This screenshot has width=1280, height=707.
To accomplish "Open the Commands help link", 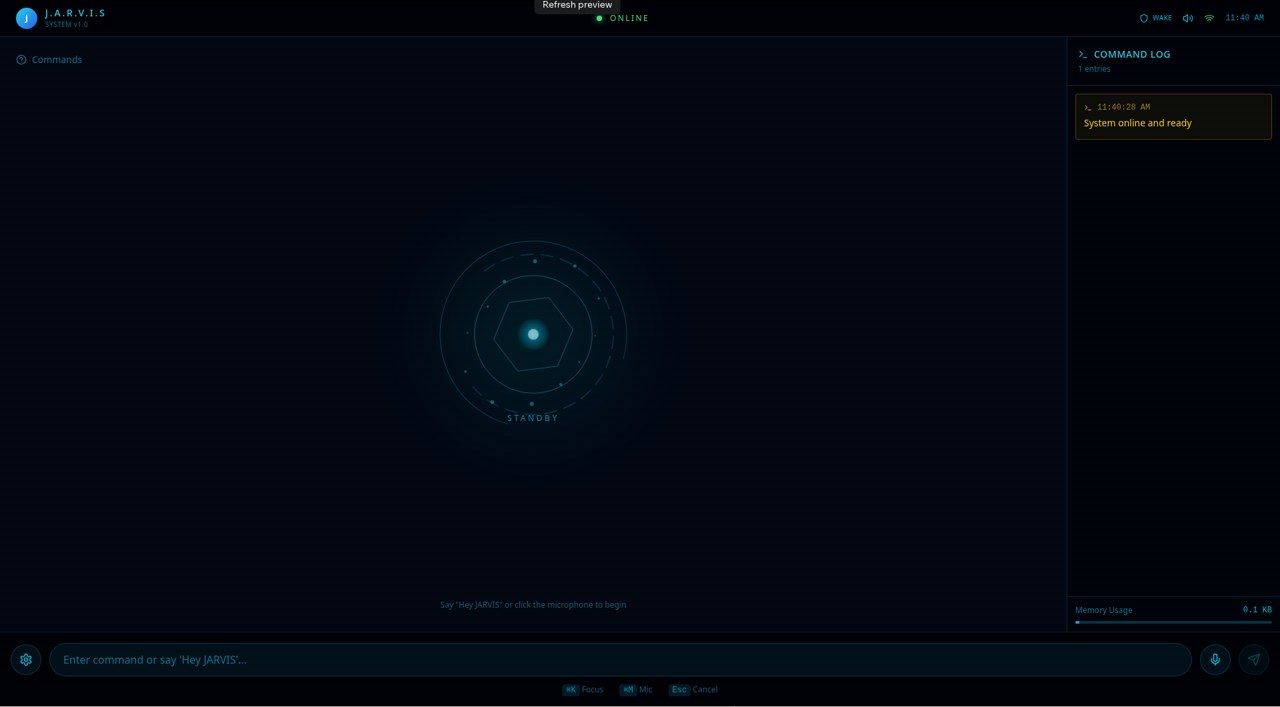I will pos(49,60).
